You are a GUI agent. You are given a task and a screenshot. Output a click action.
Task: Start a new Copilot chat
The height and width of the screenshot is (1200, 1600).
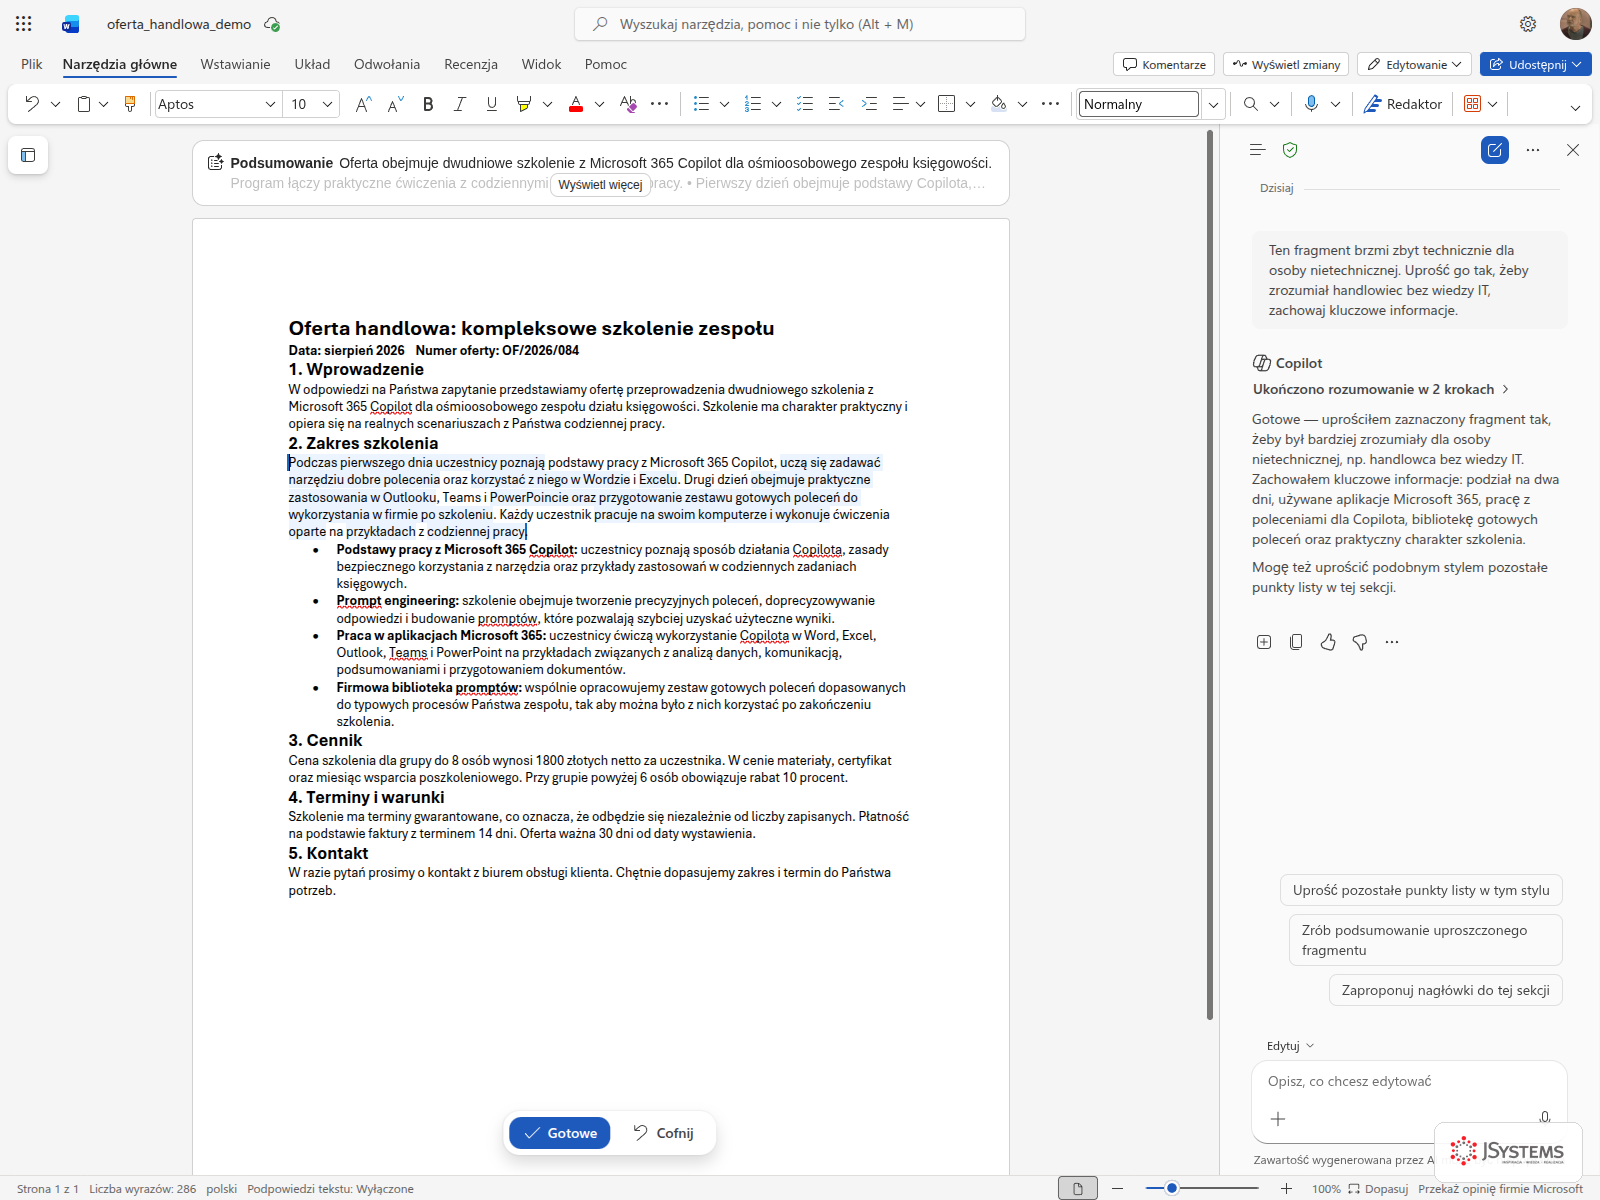(x=1495, y=150)
